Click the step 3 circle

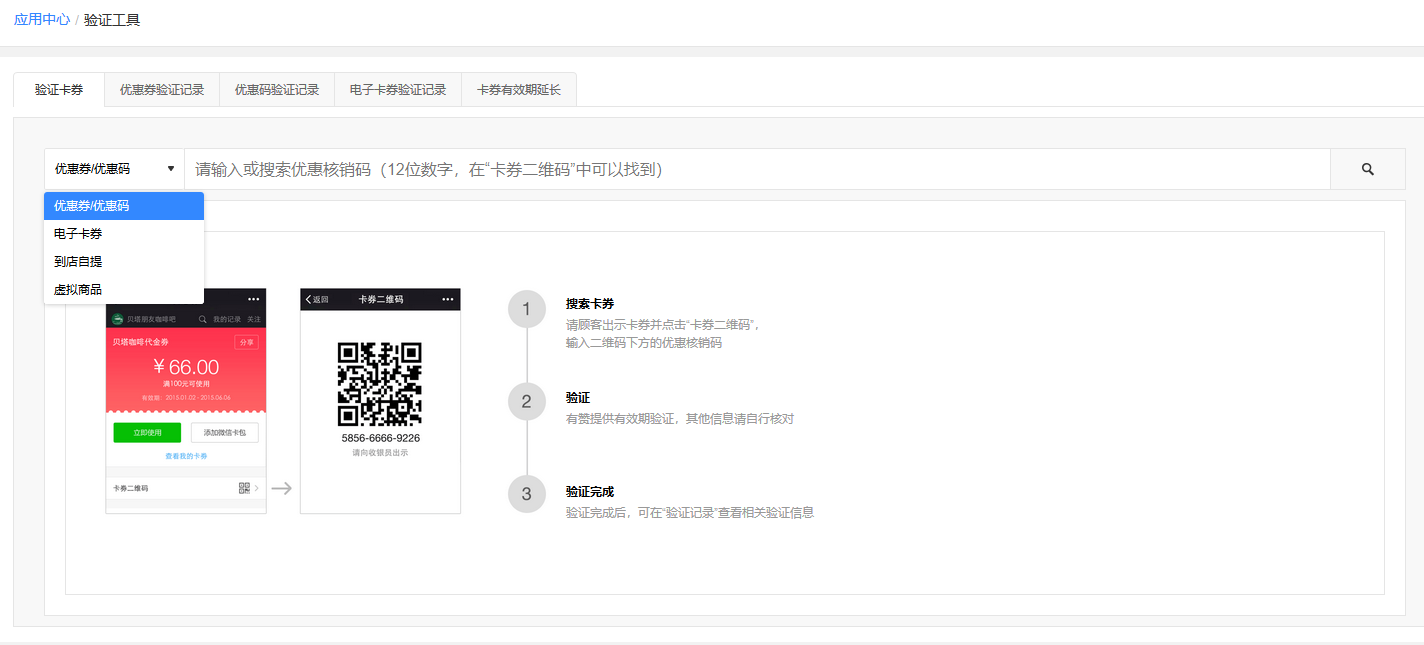[x=526, y=494]
